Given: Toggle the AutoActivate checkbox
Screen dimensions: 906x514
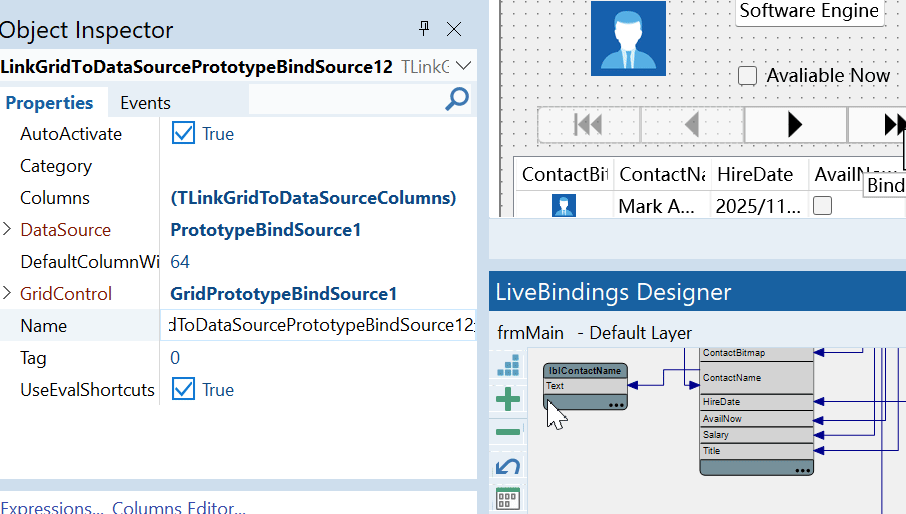Looking at the screenshot, I should click(183, 134).
